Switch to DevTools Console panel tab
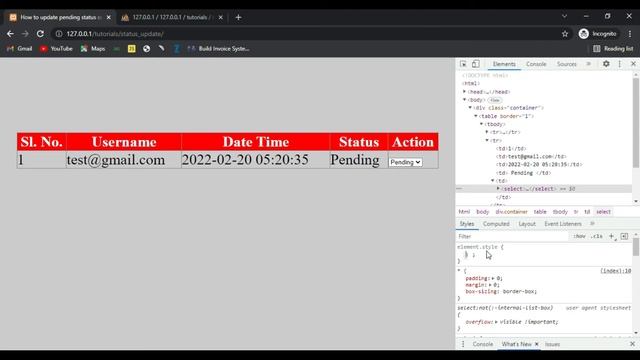This screenshot has height=360, width=640. (536, 64)
